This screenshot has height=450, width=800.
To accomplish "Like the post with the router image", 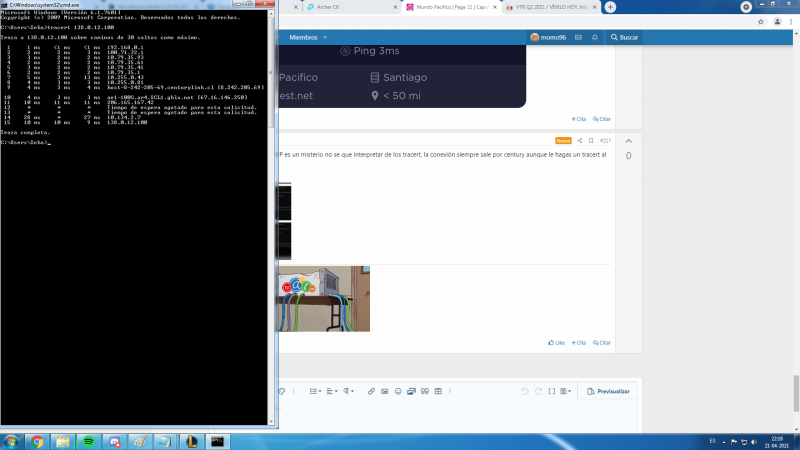I will point(556,342).
